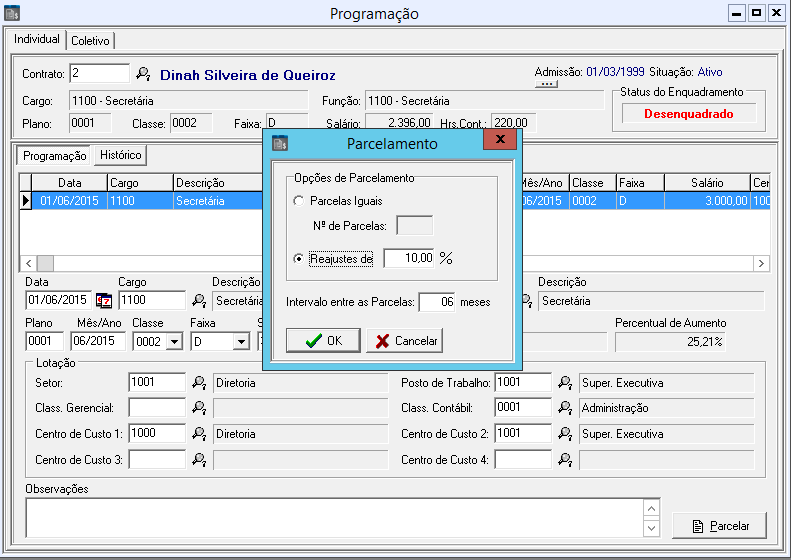The height and width of the screenshot is (560, 791).
Task: Click lookup icon for Class. Contábil
Action: (565, 407)
